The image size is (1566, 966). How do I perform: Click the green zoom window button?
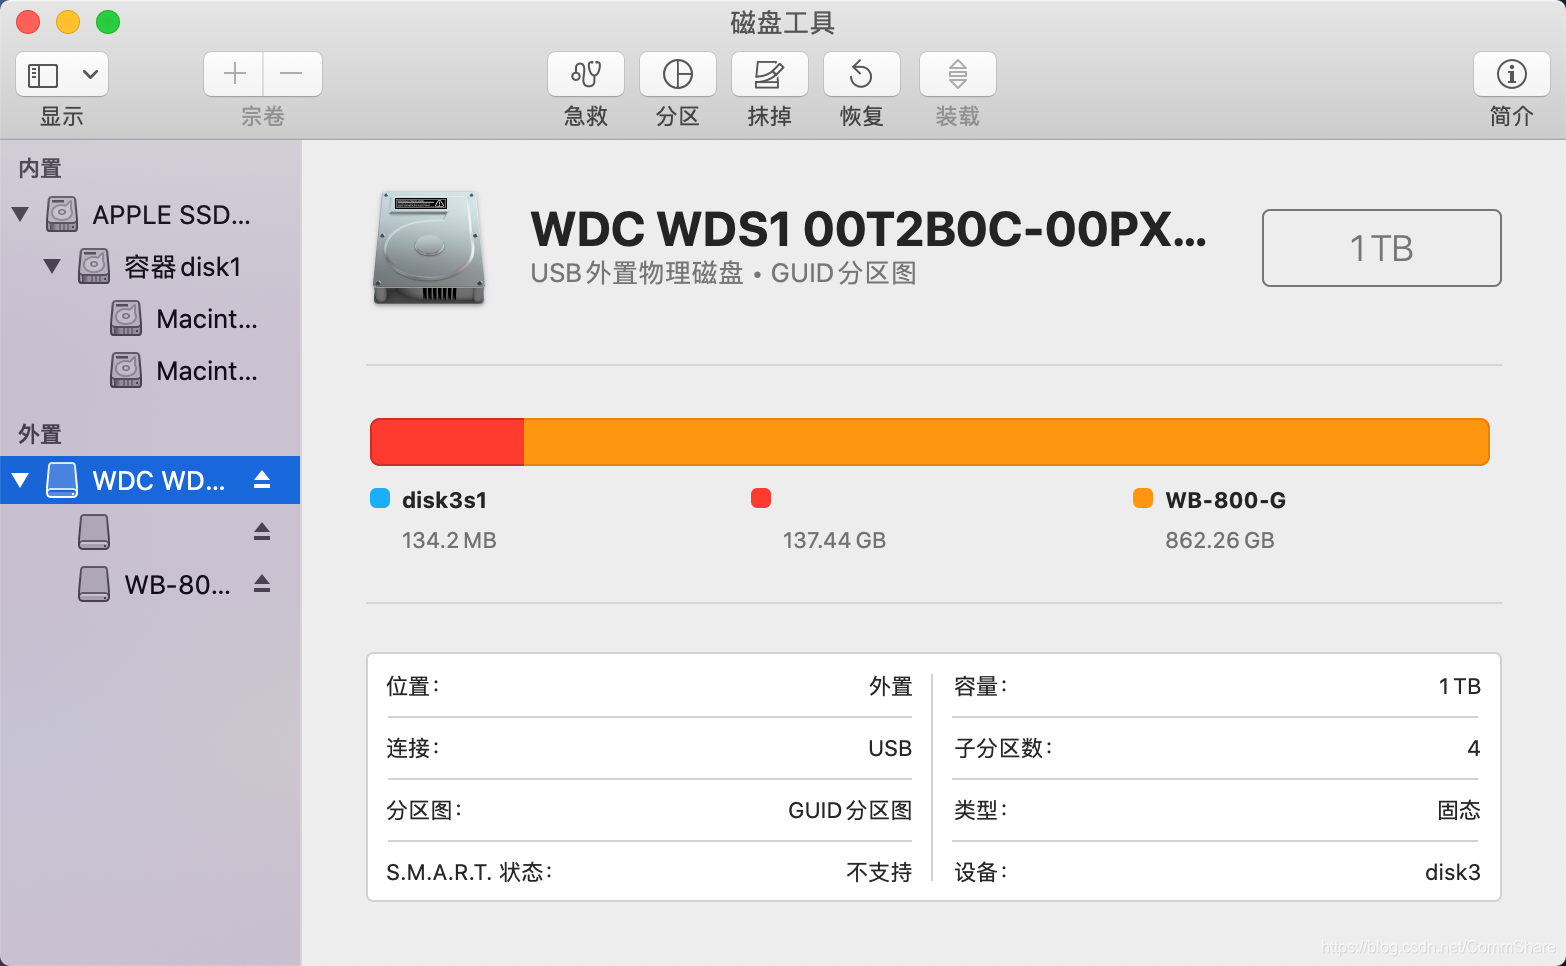pyautogui.click(x=108, y=22)
